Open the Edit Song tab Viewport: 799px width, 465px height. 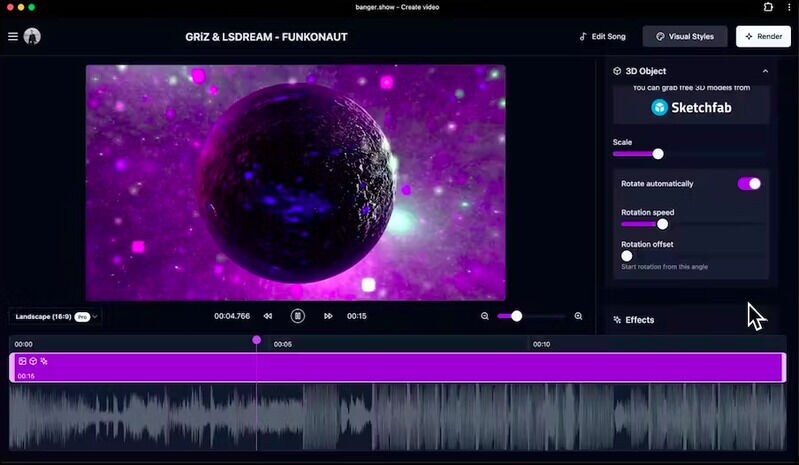point(603,37)
